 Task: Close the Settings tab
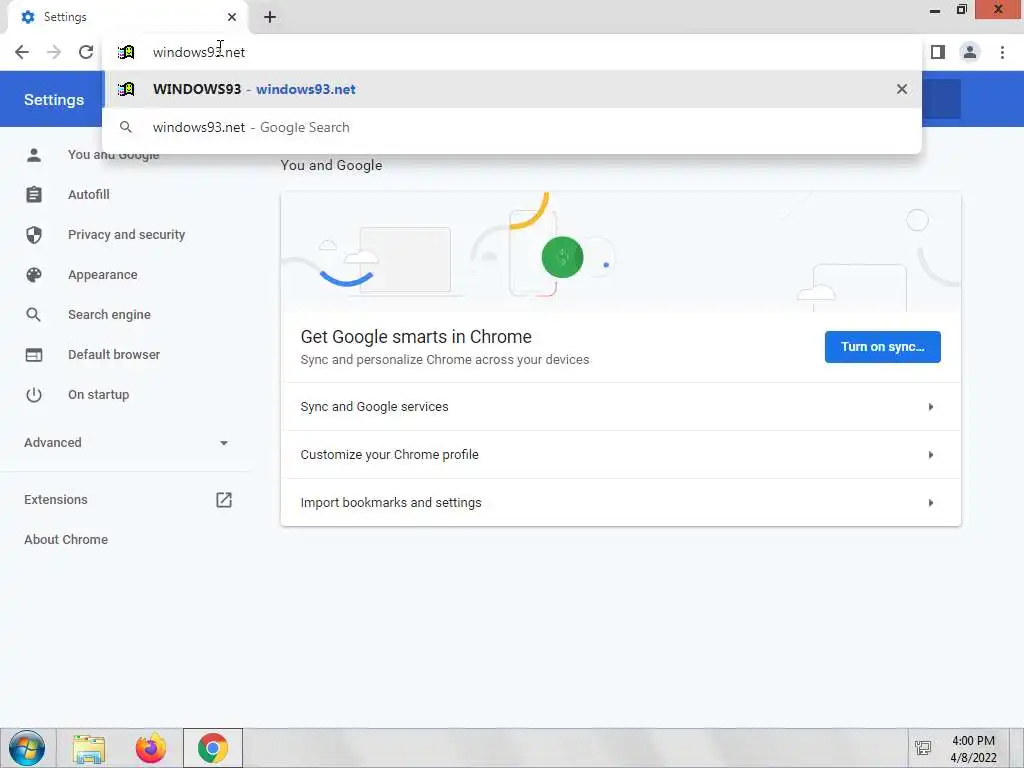[232, 17]
